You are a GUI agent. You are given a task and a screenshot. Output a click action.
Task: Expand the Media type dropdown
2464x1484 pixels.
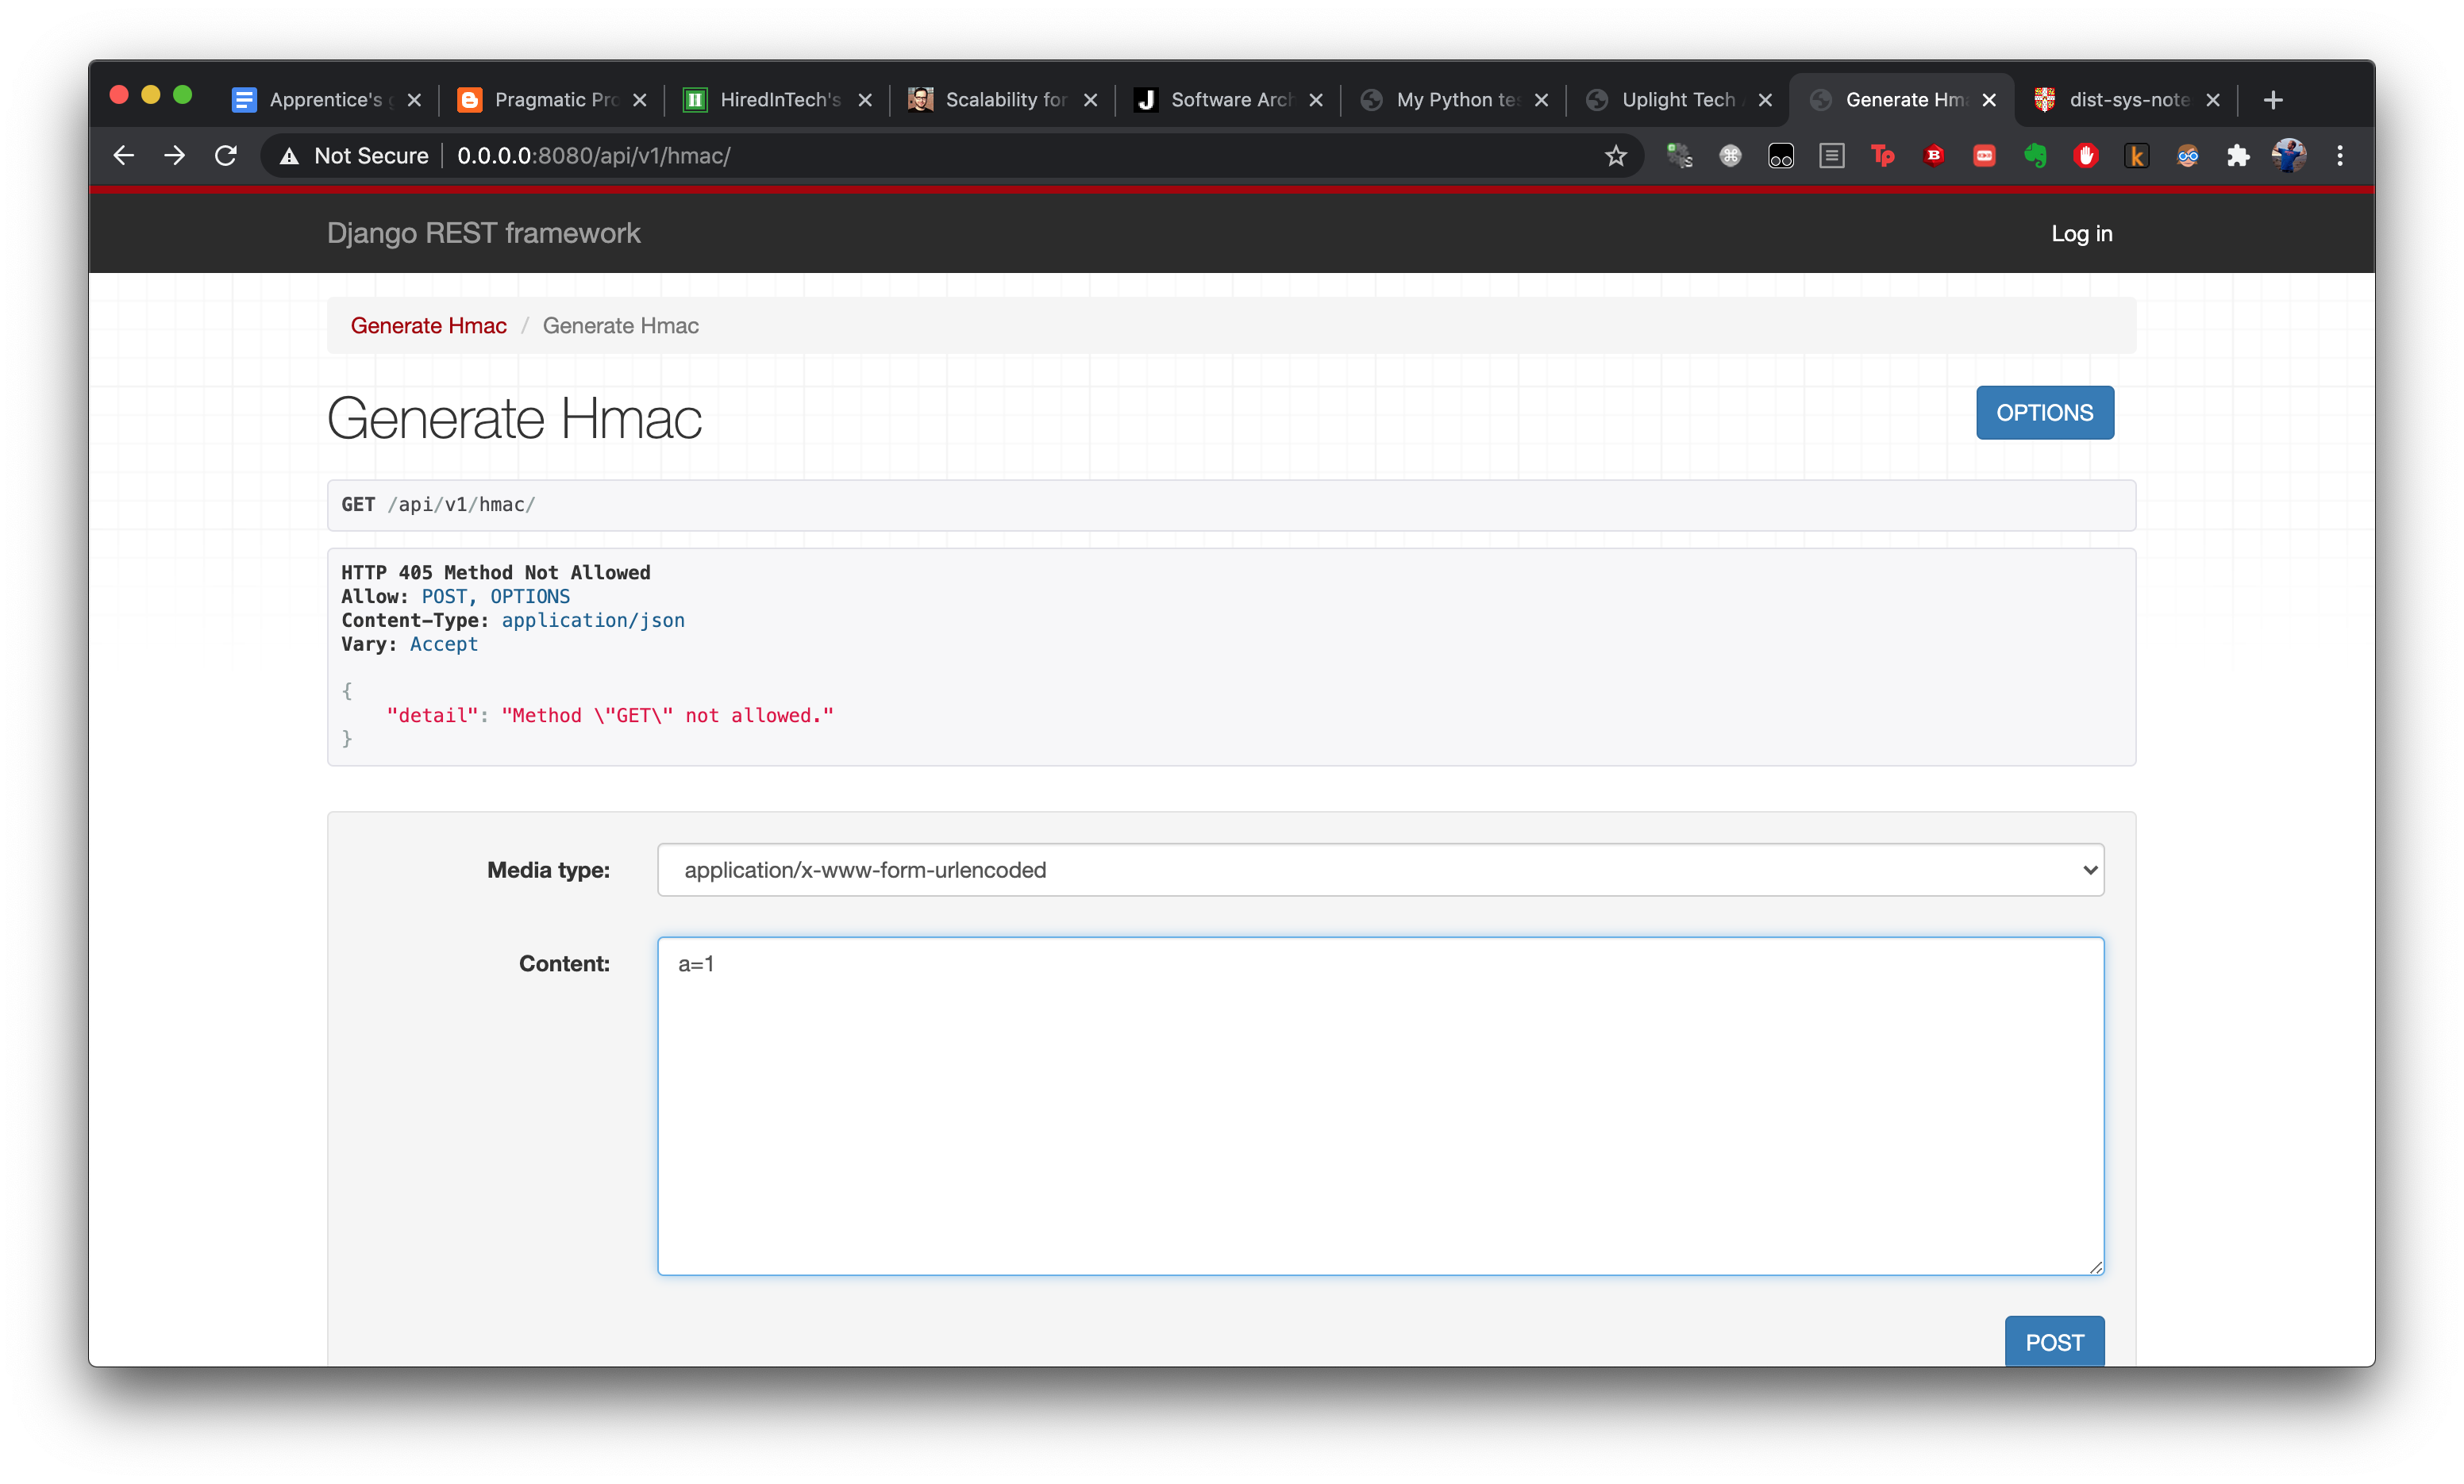tap(1380, 870)
